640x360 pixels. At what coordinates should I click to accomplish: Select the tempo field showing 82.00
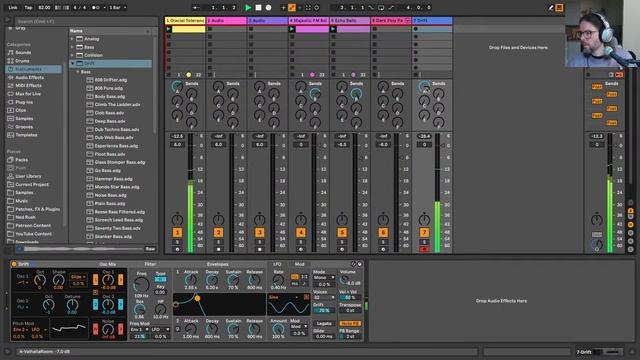pyautogui.click(x=44, y=7)
